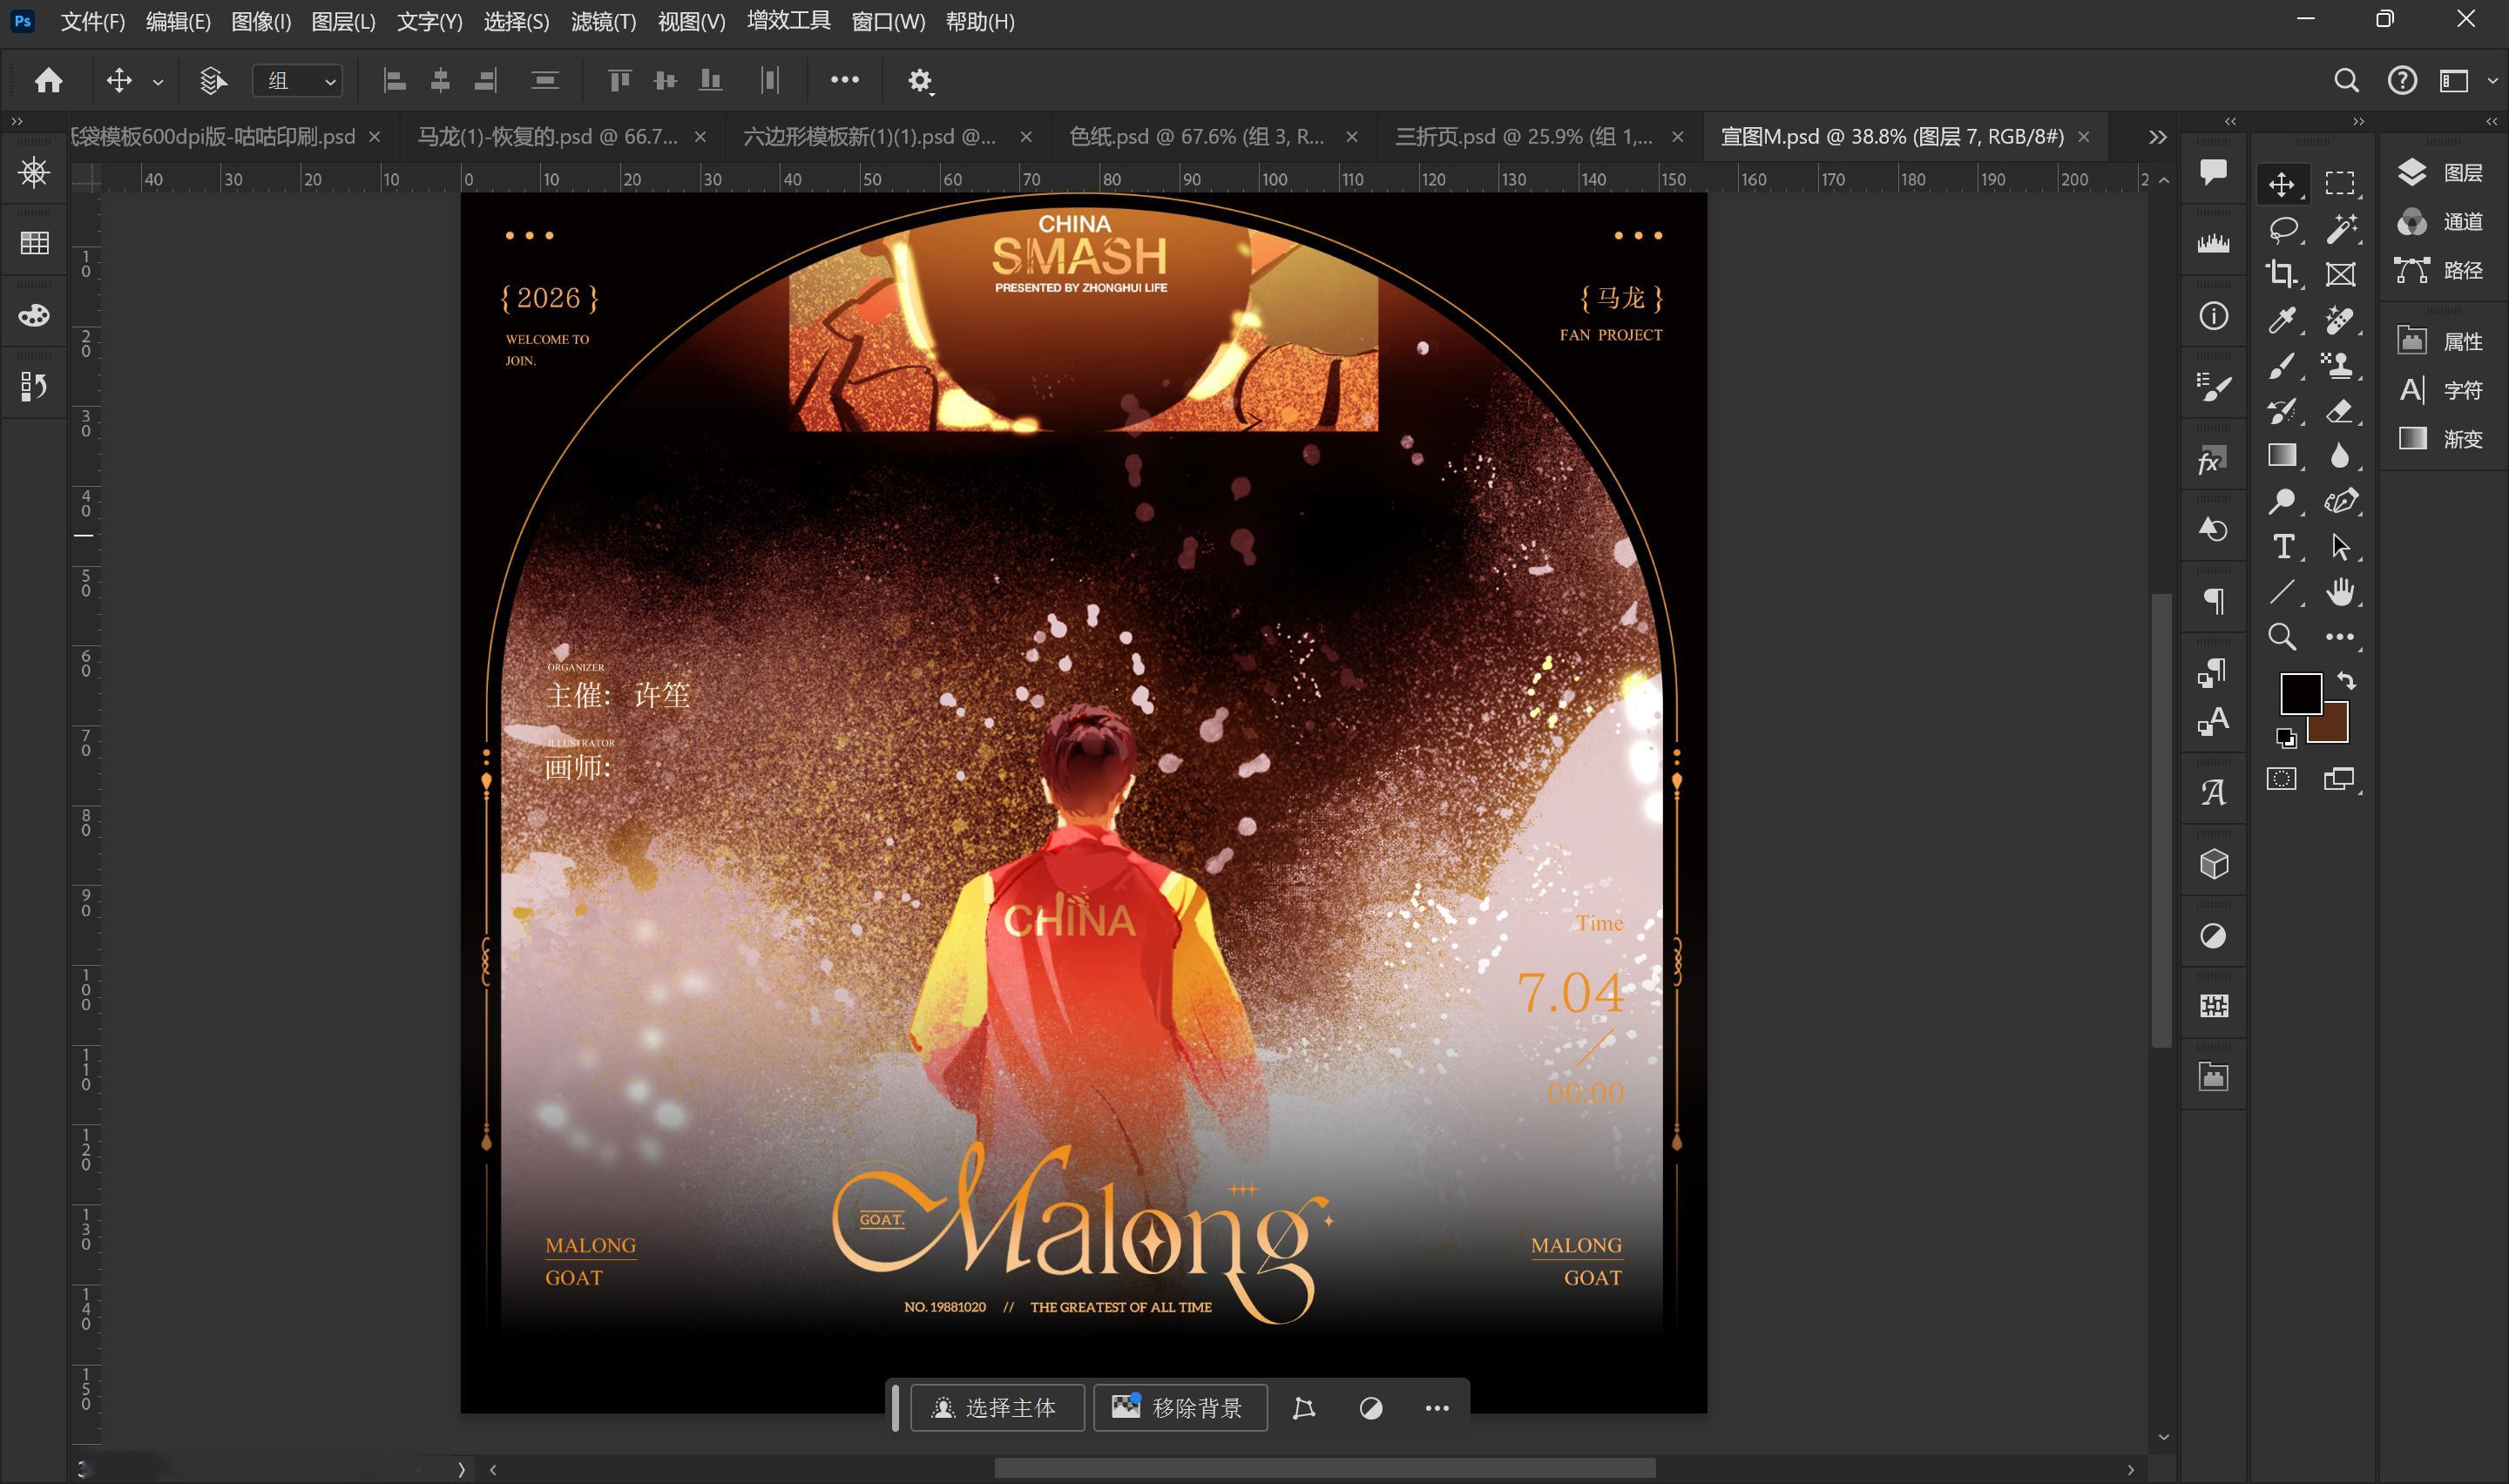
Task: Select the Move tool in the tools panel
Action: pyautogui.click(x=2281, y=184)
